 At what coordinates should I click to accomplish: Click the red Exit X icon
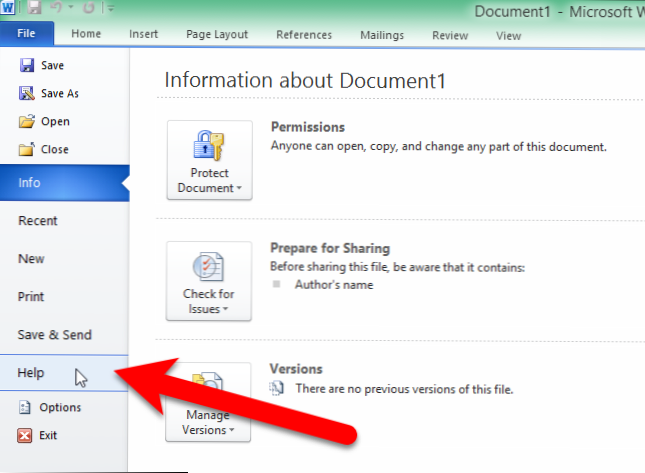pyautogui.click(x=25, y=435)
